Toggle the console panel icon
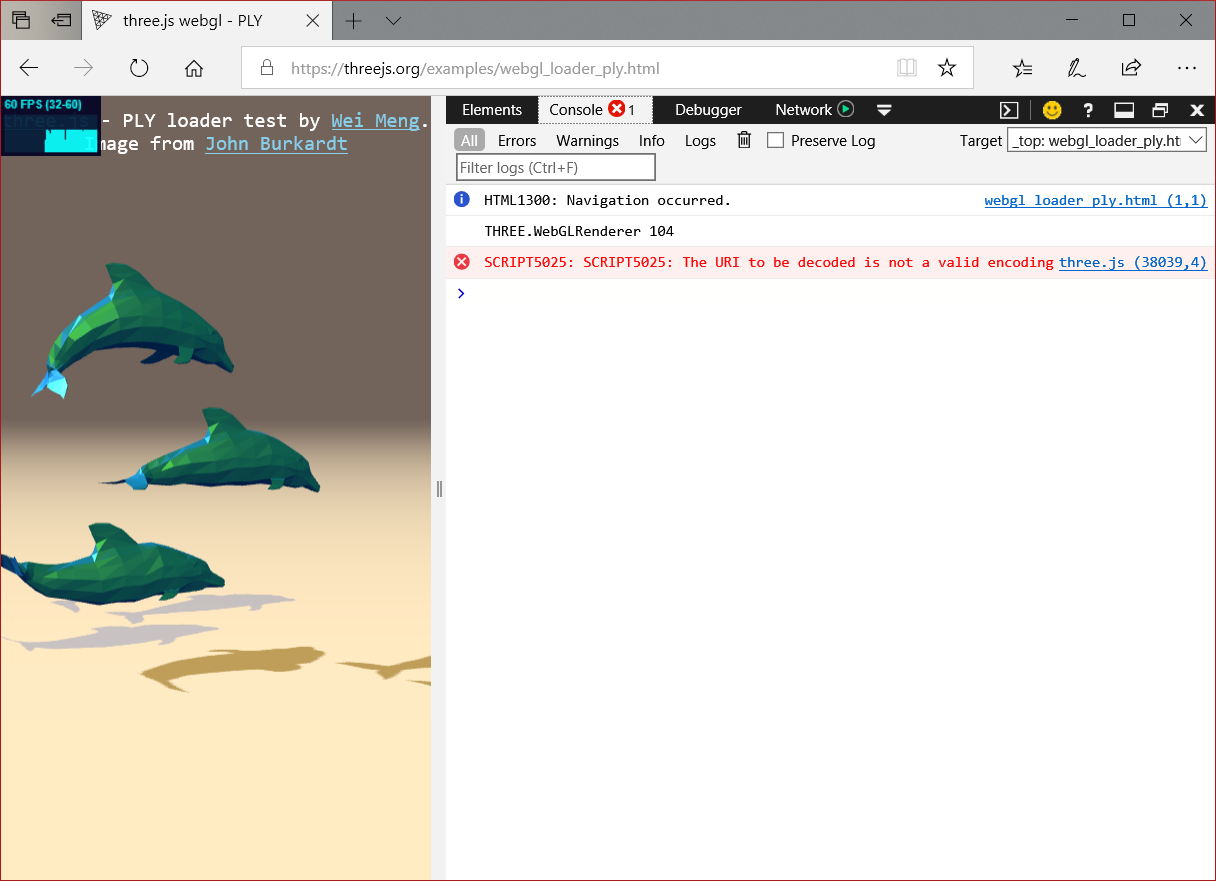Viewport: 1216px width, 881px height. click(x=1010, y=110)
